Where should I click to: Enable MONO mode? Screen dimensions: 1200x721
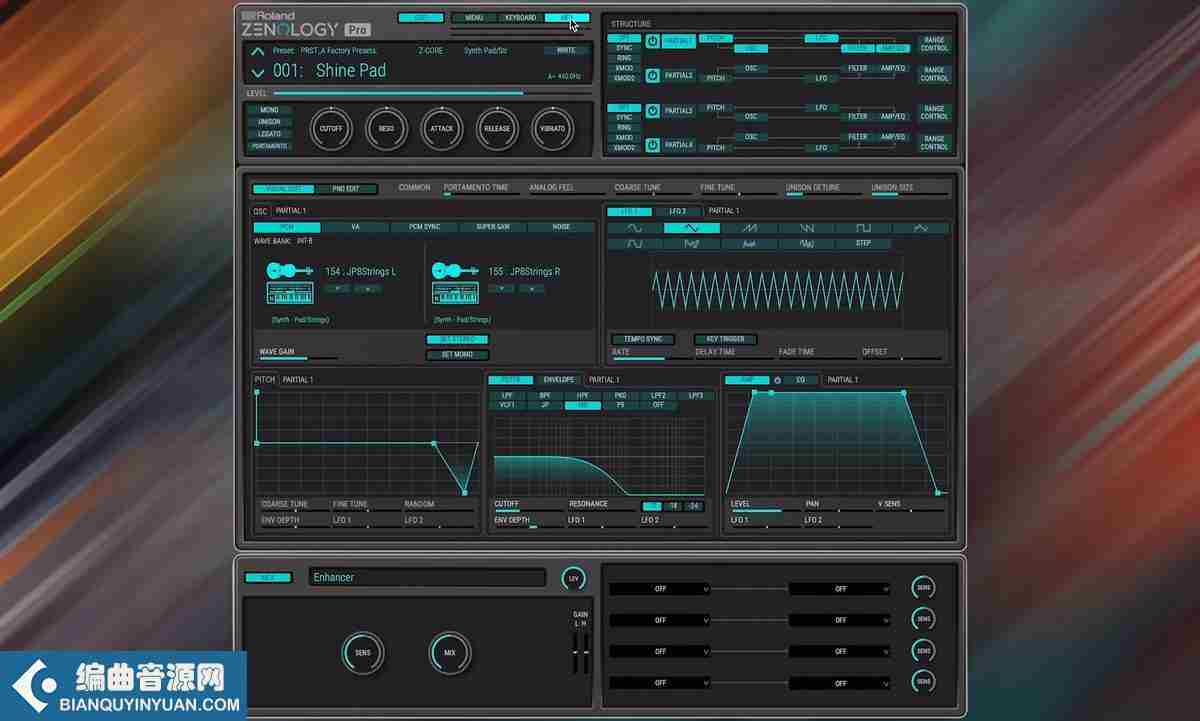click(270, 110)
